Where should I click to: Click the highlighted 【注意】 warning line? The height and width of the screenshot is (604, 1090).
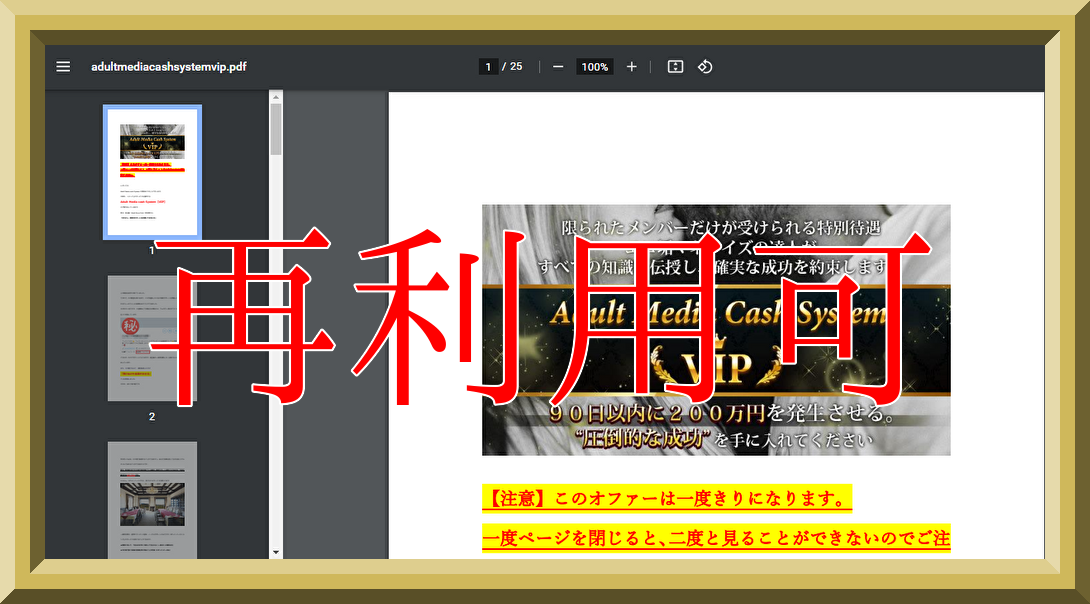(x=666, y=498)
